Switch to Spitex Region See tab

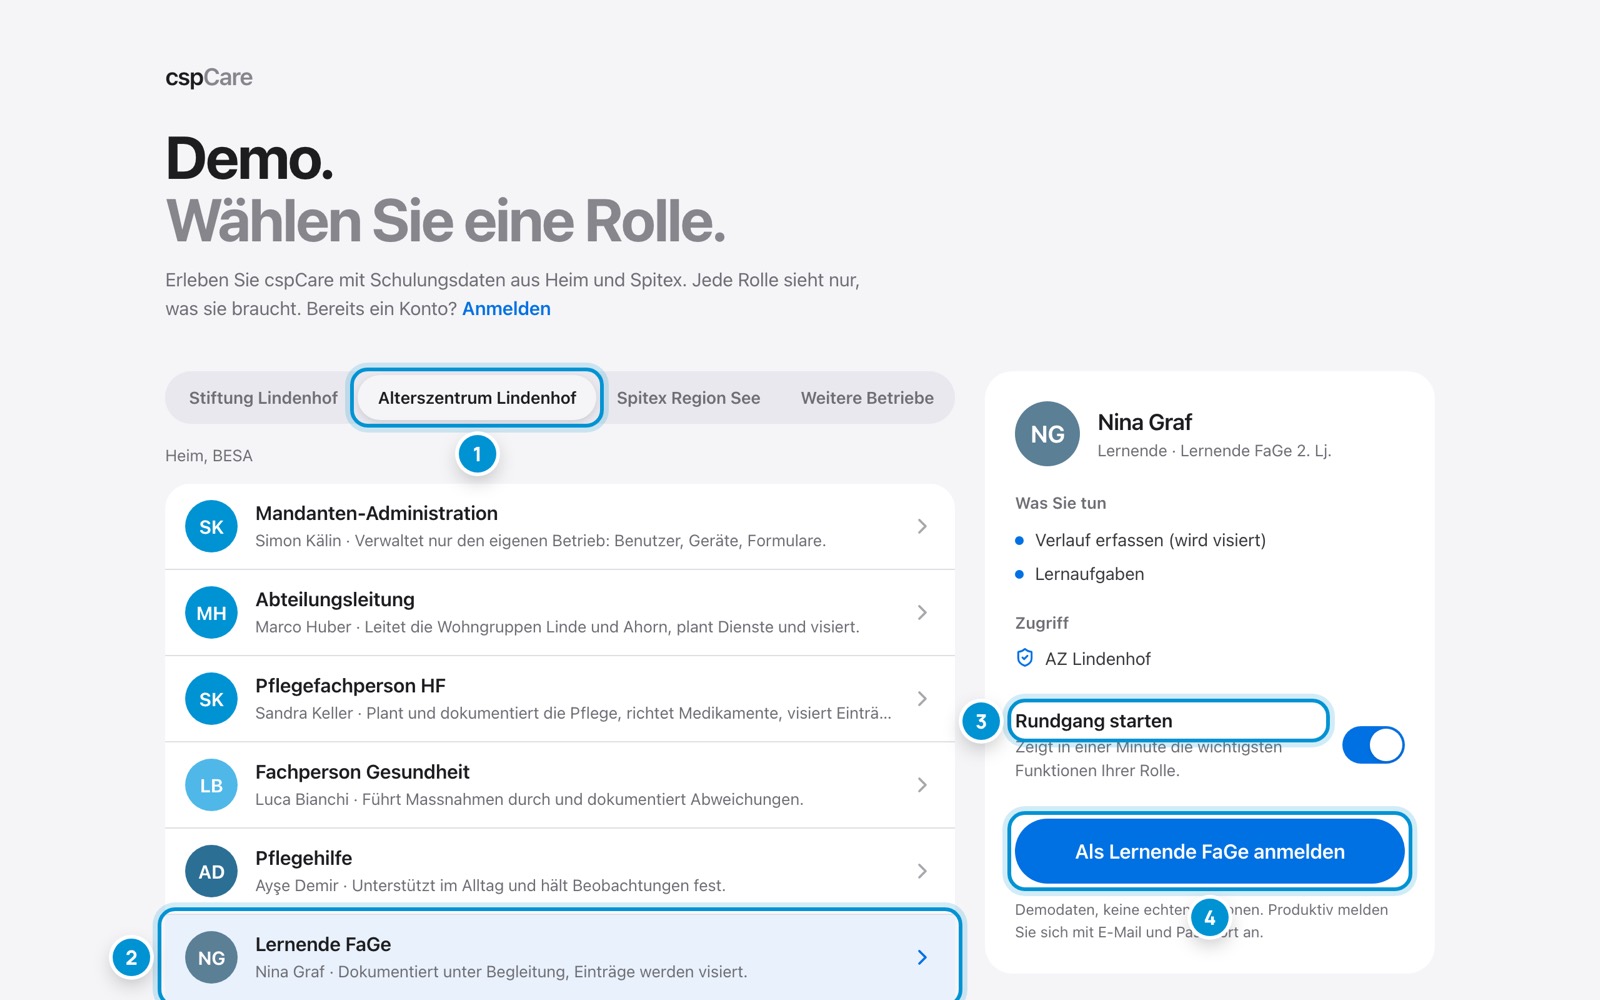pos(688,398)
